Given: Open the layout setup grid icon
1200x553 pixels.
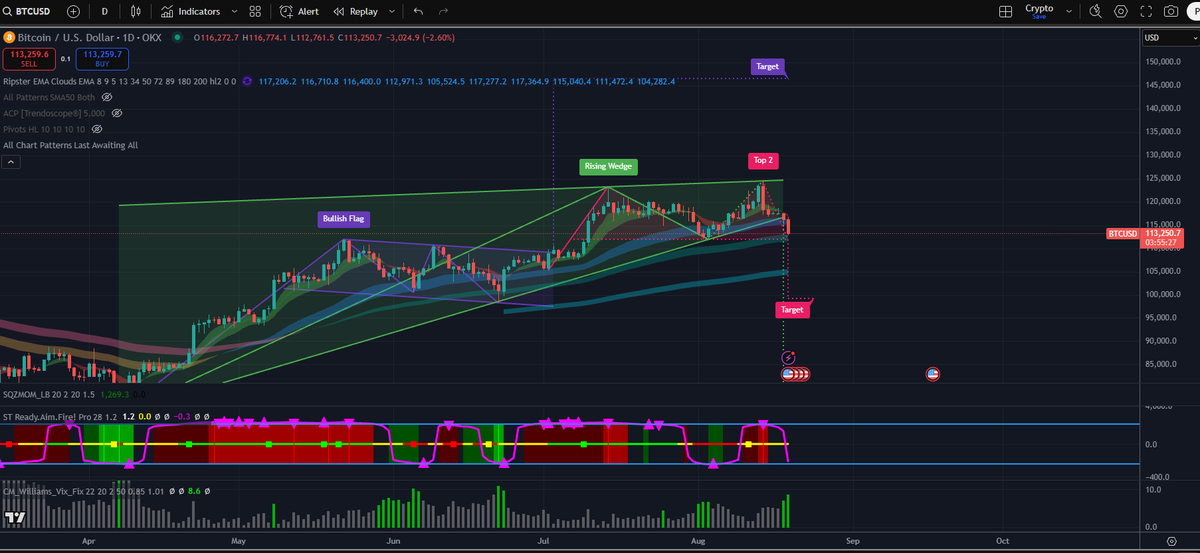Looking at the screenshot, I should coord(1006,11).
